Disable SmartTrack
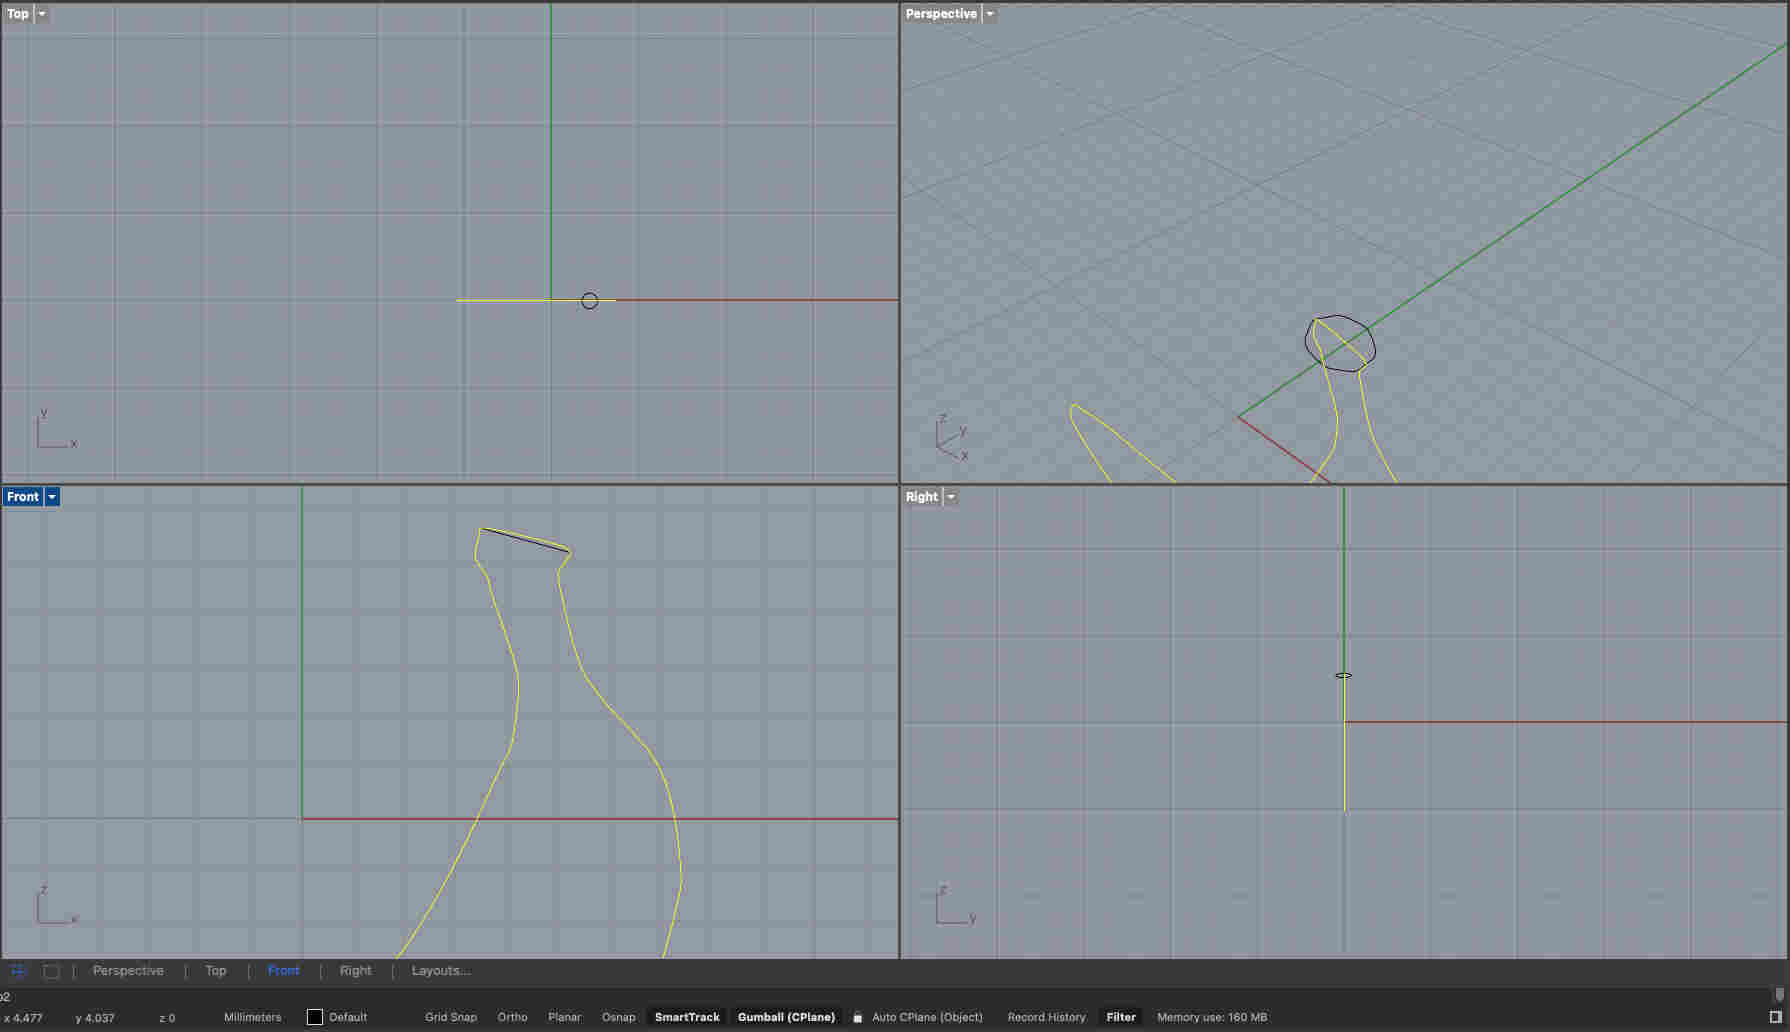Viewport: 1790px width, 1032px height. pyautogui.click(x=687, y=1017)
